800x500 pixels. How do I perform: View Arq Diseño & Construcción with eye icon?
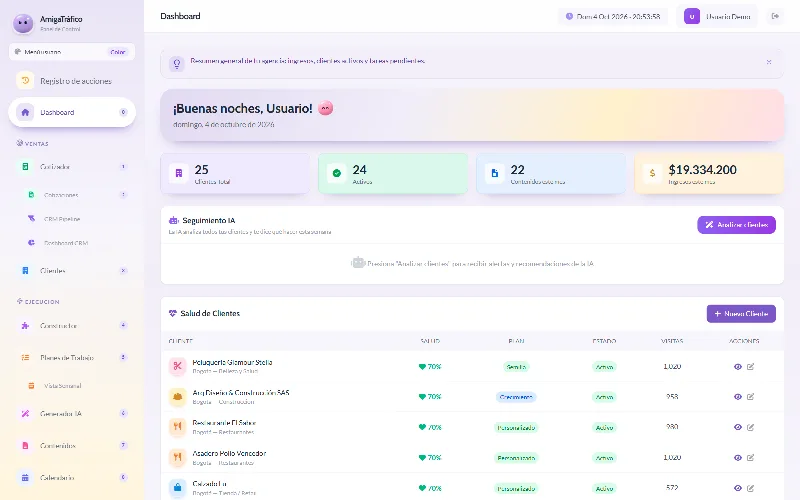[x=738, y=396]
